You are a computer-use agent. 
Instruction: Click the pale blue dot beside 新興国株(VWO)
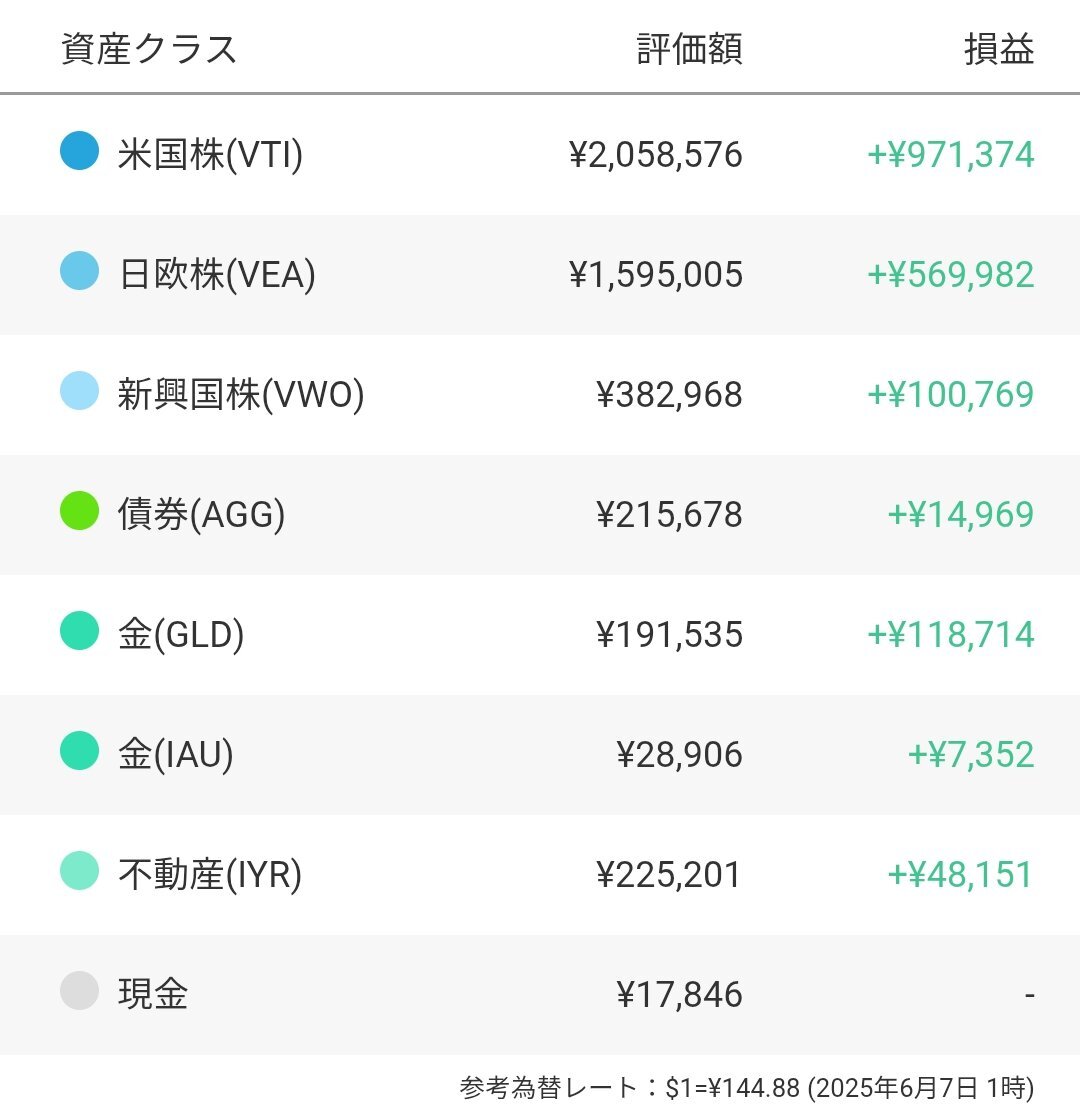[x=79, y=390]
